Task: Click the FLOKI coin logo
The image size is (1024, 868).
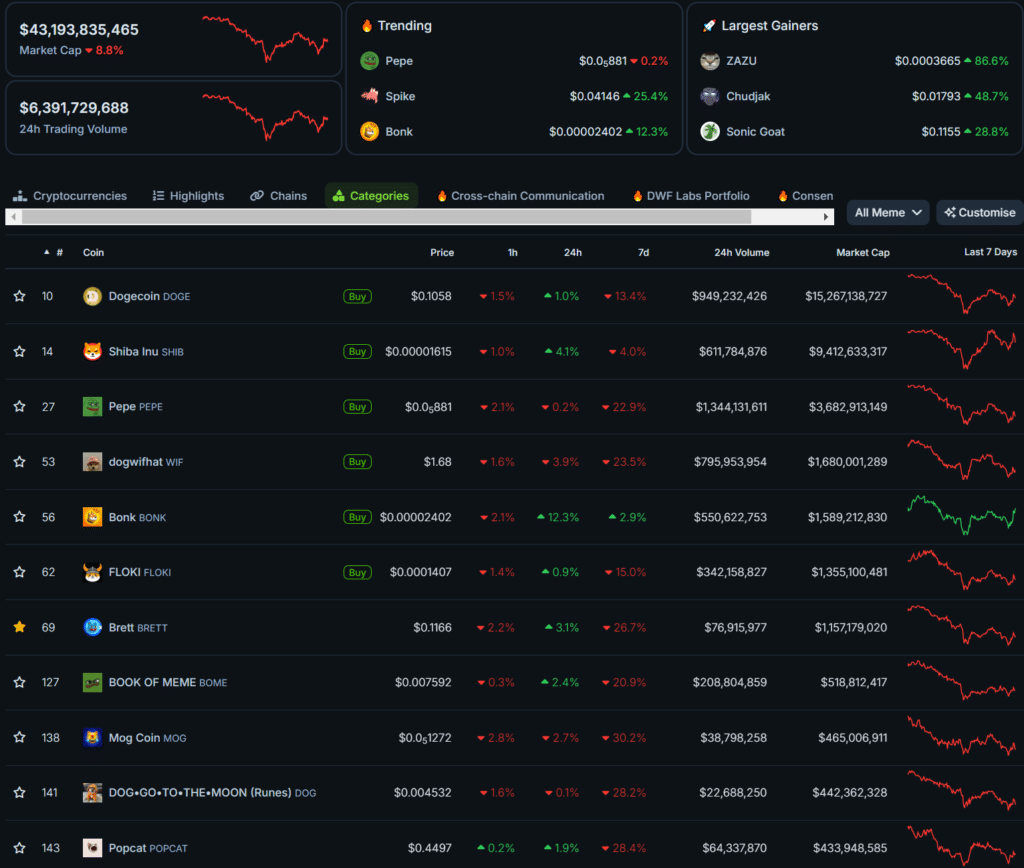Action: click(x=92, y=572)
